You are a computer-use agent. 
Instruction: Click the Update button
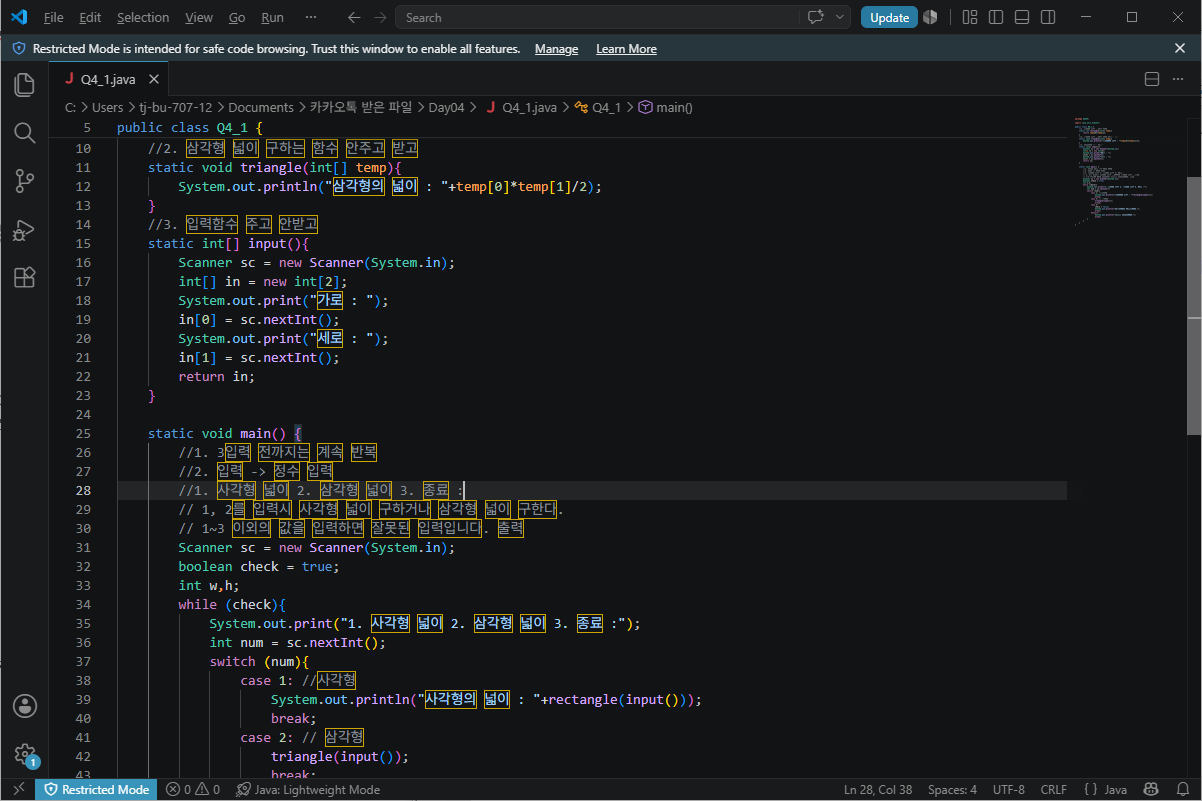[889, 17]
